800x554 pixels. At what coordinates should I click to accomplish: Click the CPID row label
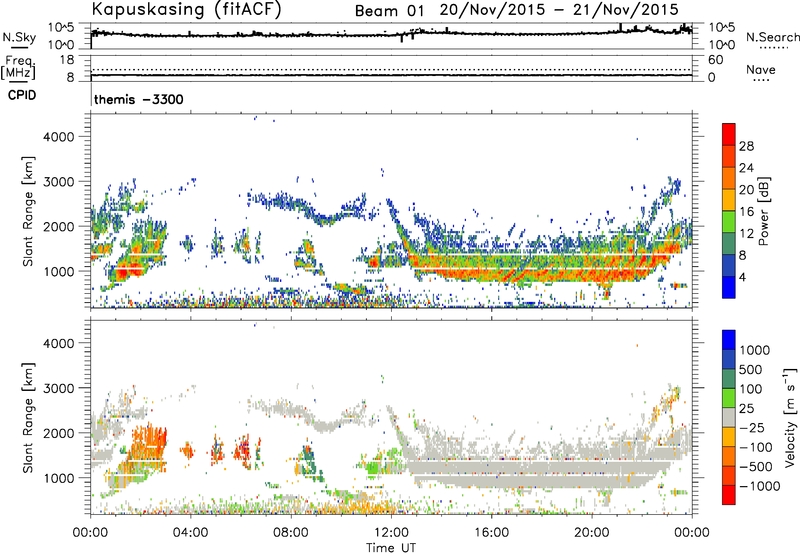coord(22,95)
